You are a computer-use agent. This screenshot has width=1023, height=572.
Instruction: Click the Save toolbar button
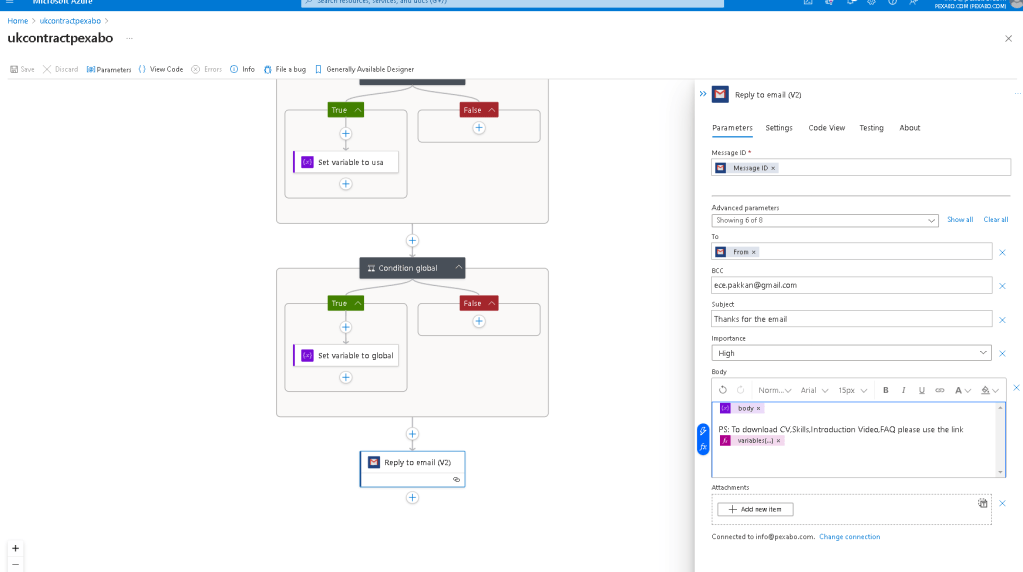[22, 69]
